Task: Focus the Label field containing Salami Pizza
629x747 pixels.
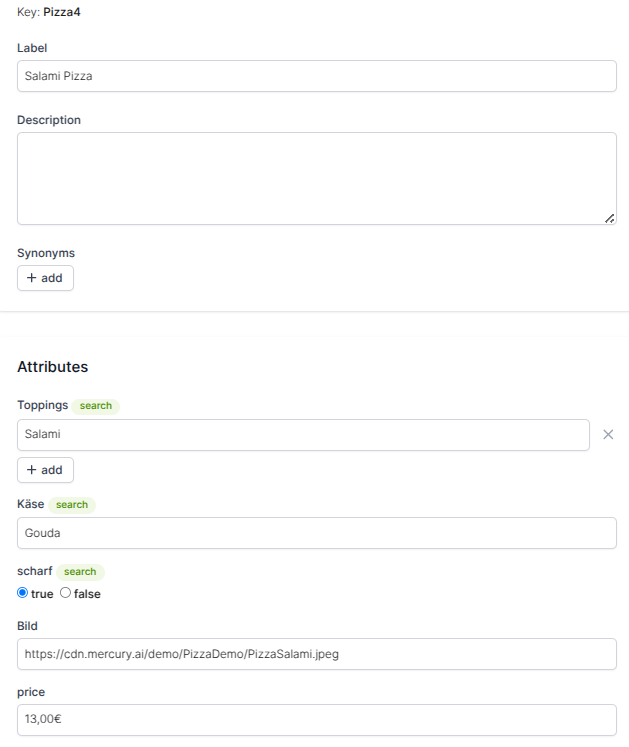Action: [317, 76]
